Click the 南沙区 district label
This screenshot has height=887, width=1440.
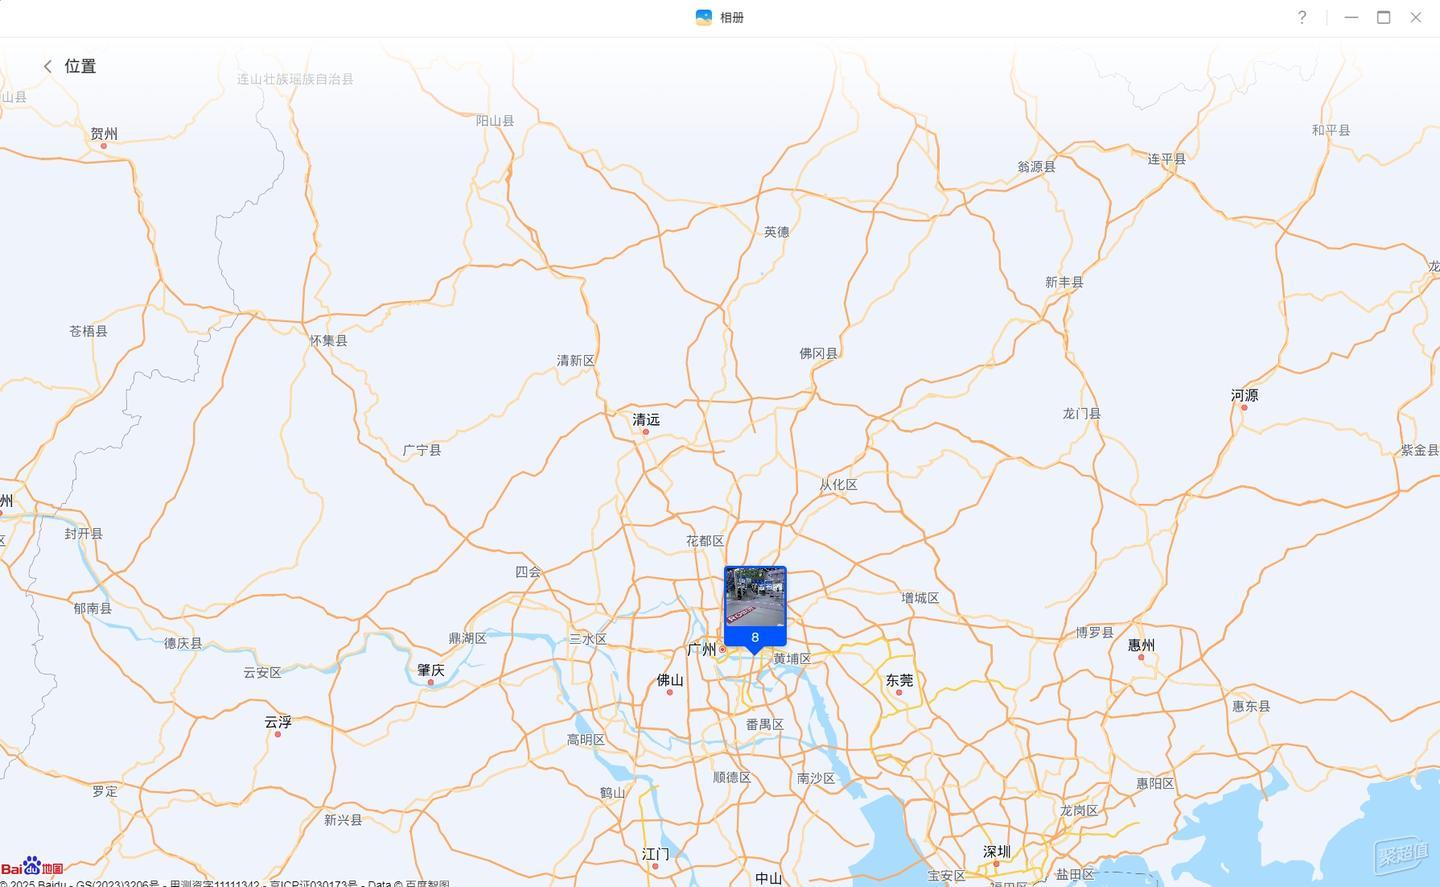click(x=816, y=778)
